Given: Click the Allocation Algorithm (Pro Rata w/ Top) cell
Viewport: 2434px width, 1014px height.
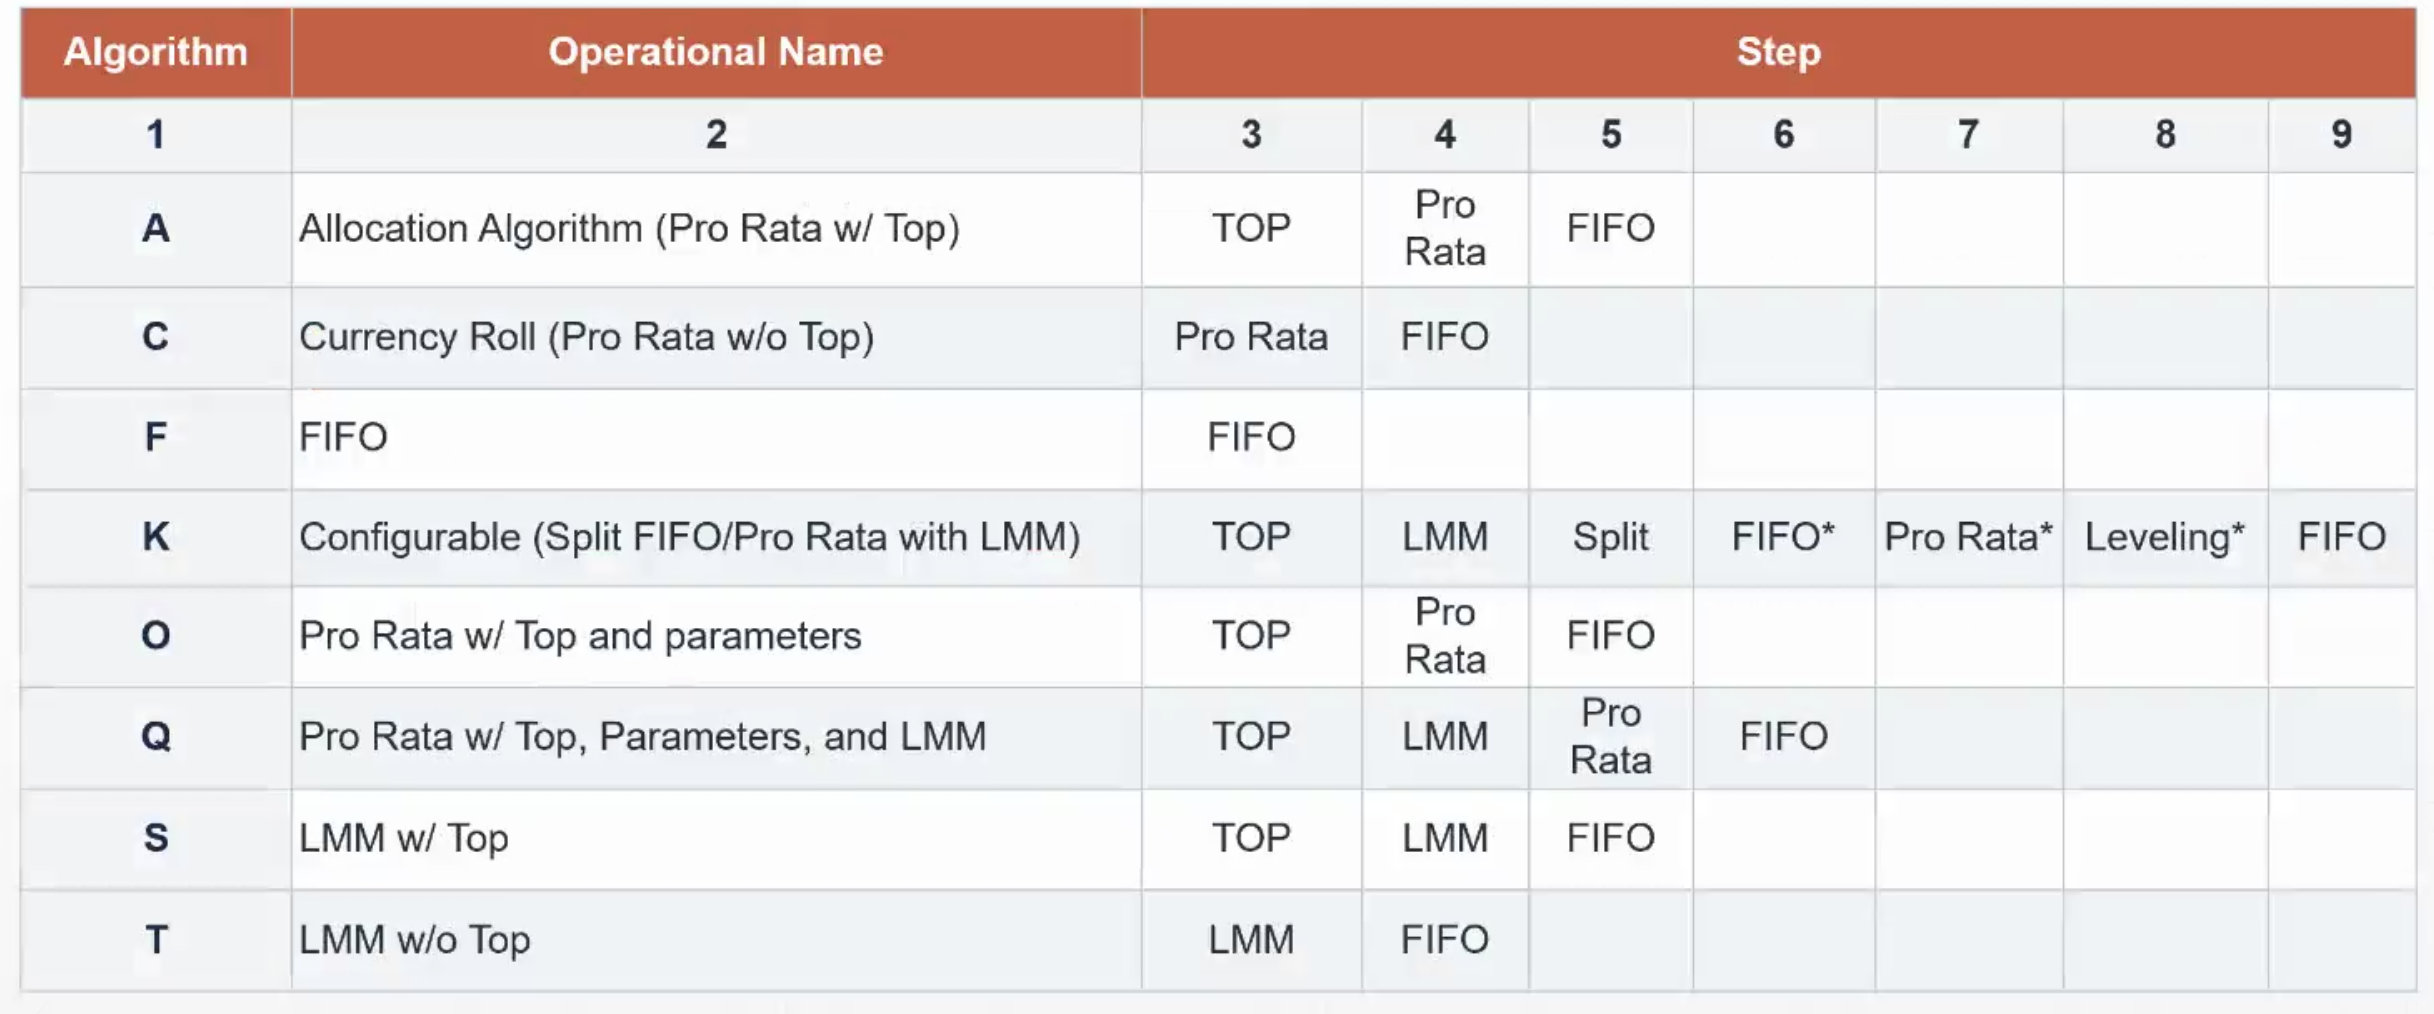Looking at the screenshot, I should [629, 229].
